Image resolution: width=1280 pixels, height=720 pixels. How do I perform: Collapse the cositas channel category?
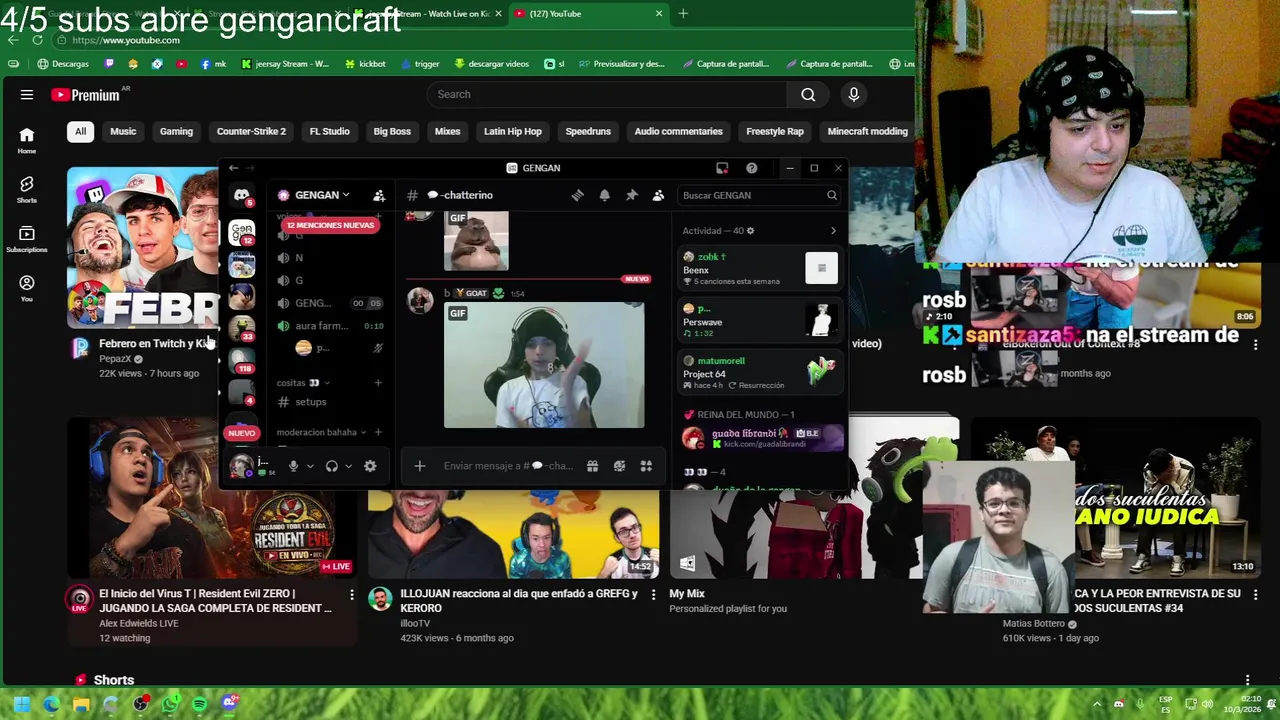coord(303,382)
